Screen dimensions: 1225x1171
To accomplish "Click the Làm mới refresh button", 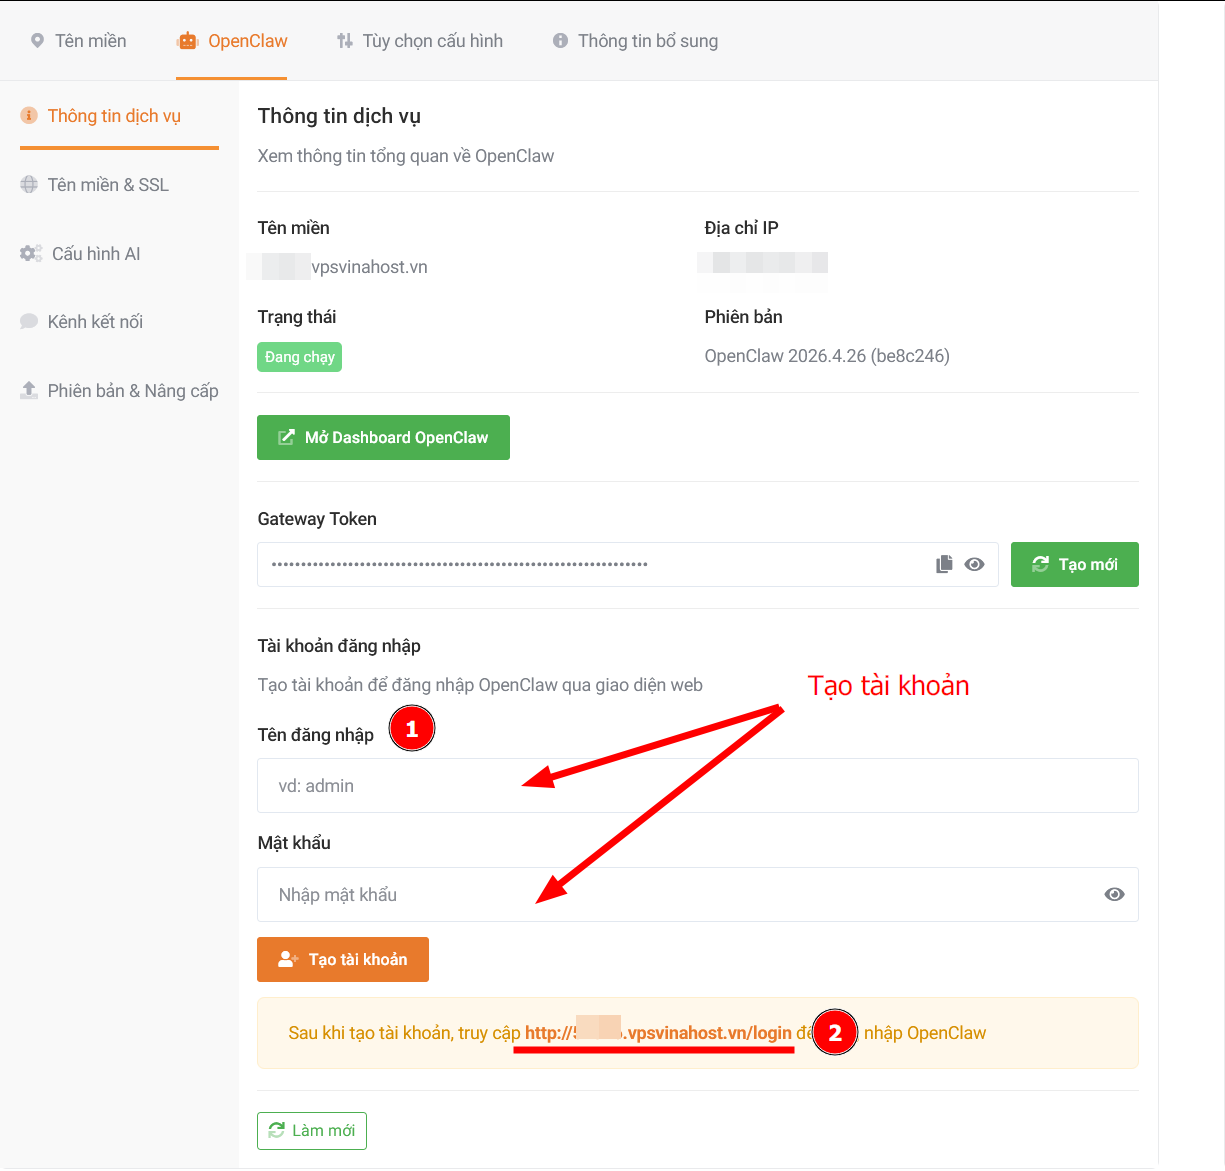I will (312, 1131).
